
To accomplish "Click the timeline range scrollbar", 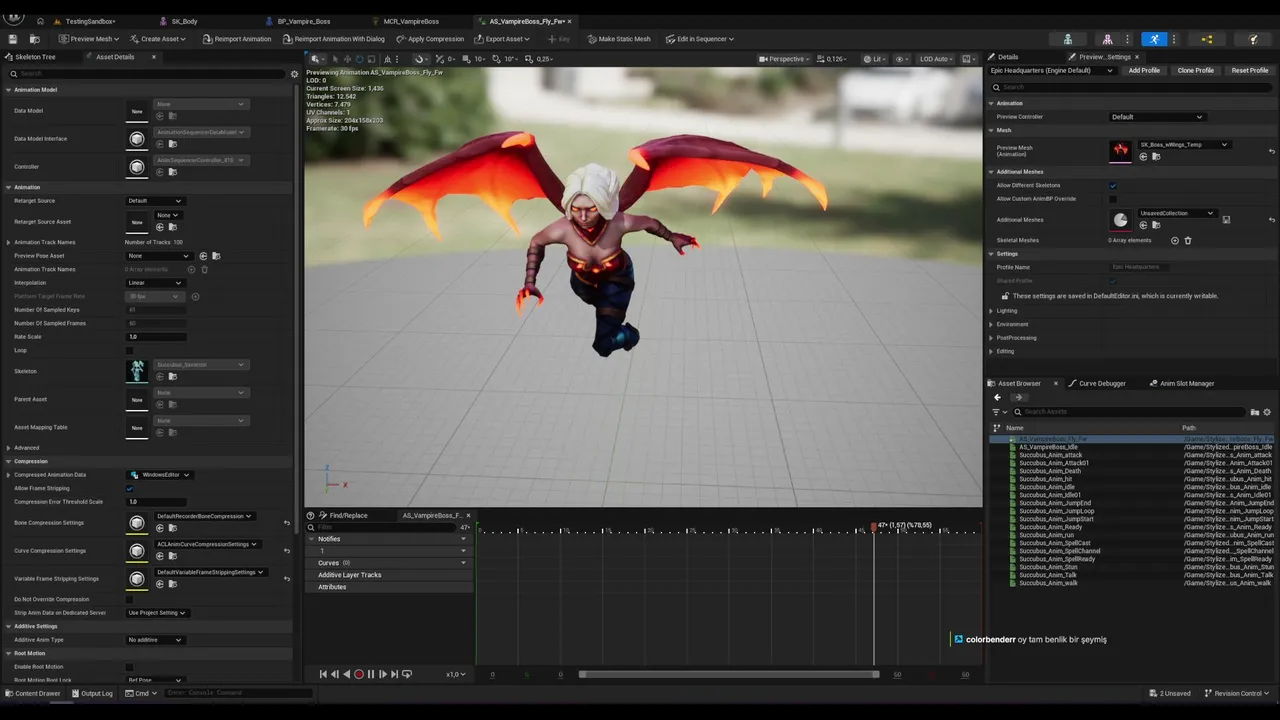I will click(728, 674).
